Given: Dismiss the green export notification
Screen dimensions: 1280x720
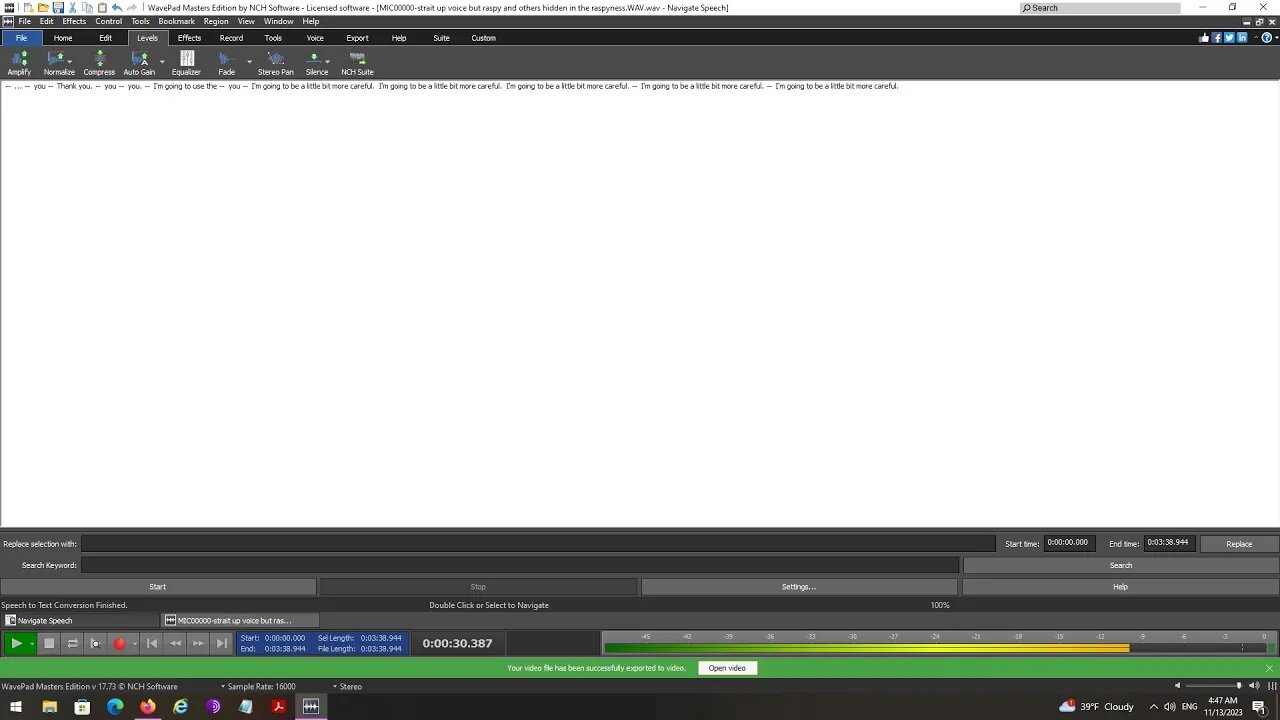Looking at the screenshot, I should point(1269,668).
